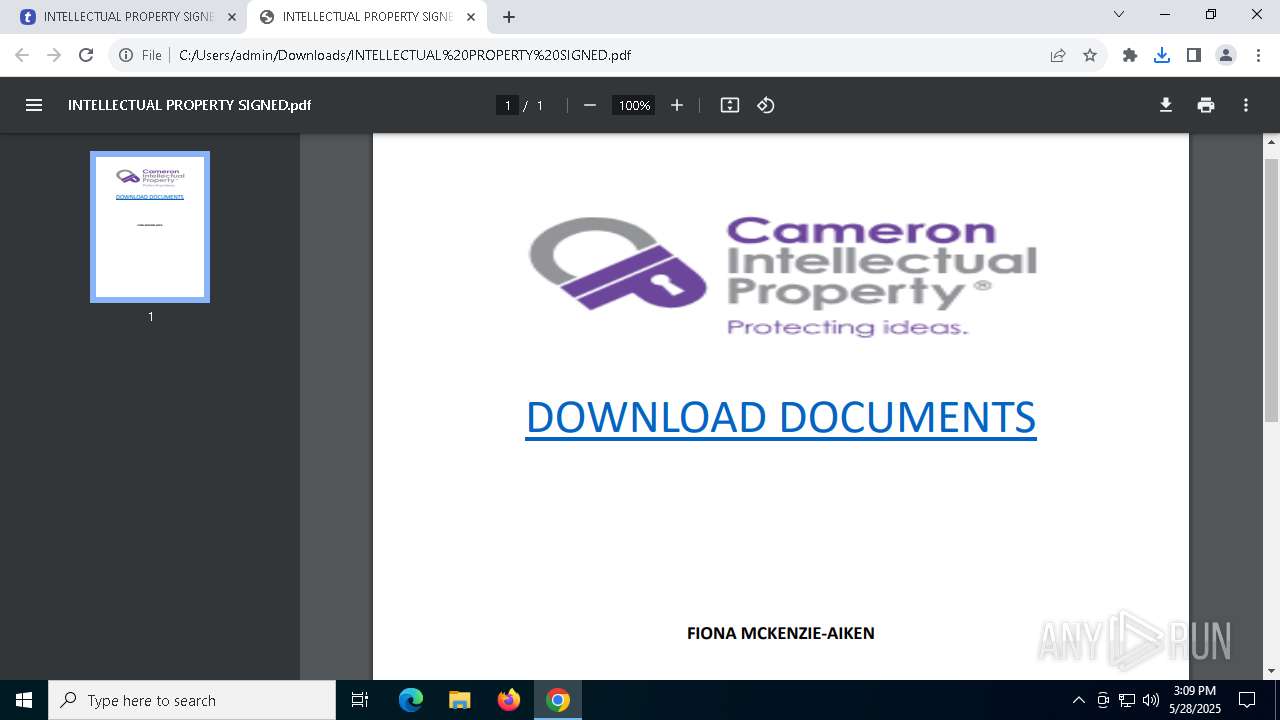Click the FIONA MCKENZIE-AIKEN text

(x=781, y=633)
